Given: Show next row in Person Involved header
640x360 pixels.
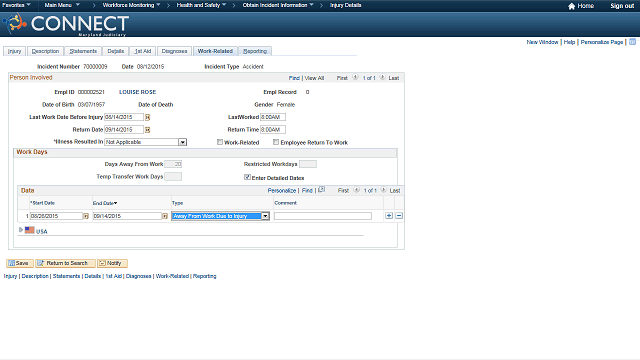Looking at the screenshot, I should pyautogui.click(x=382, y=77).
